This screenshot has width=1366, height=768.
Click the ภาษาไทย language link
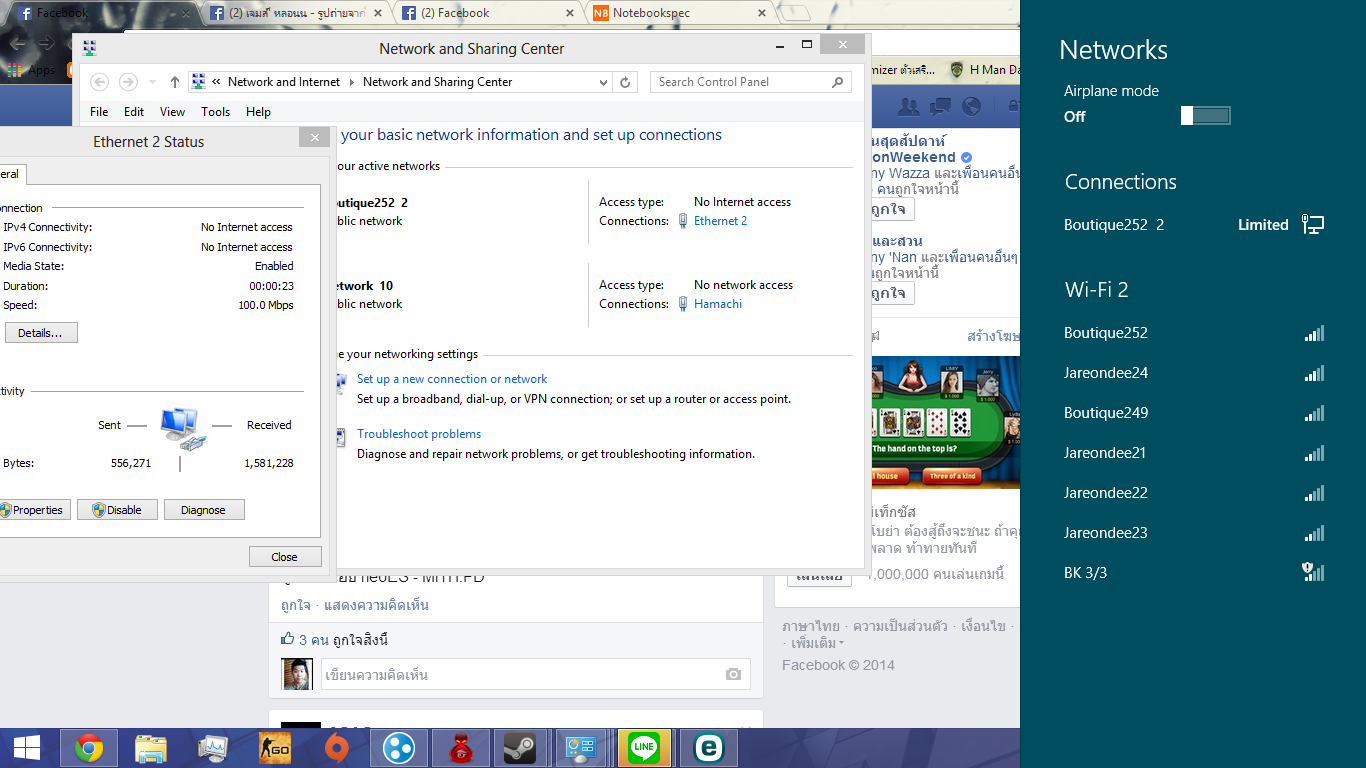[811, 626]
